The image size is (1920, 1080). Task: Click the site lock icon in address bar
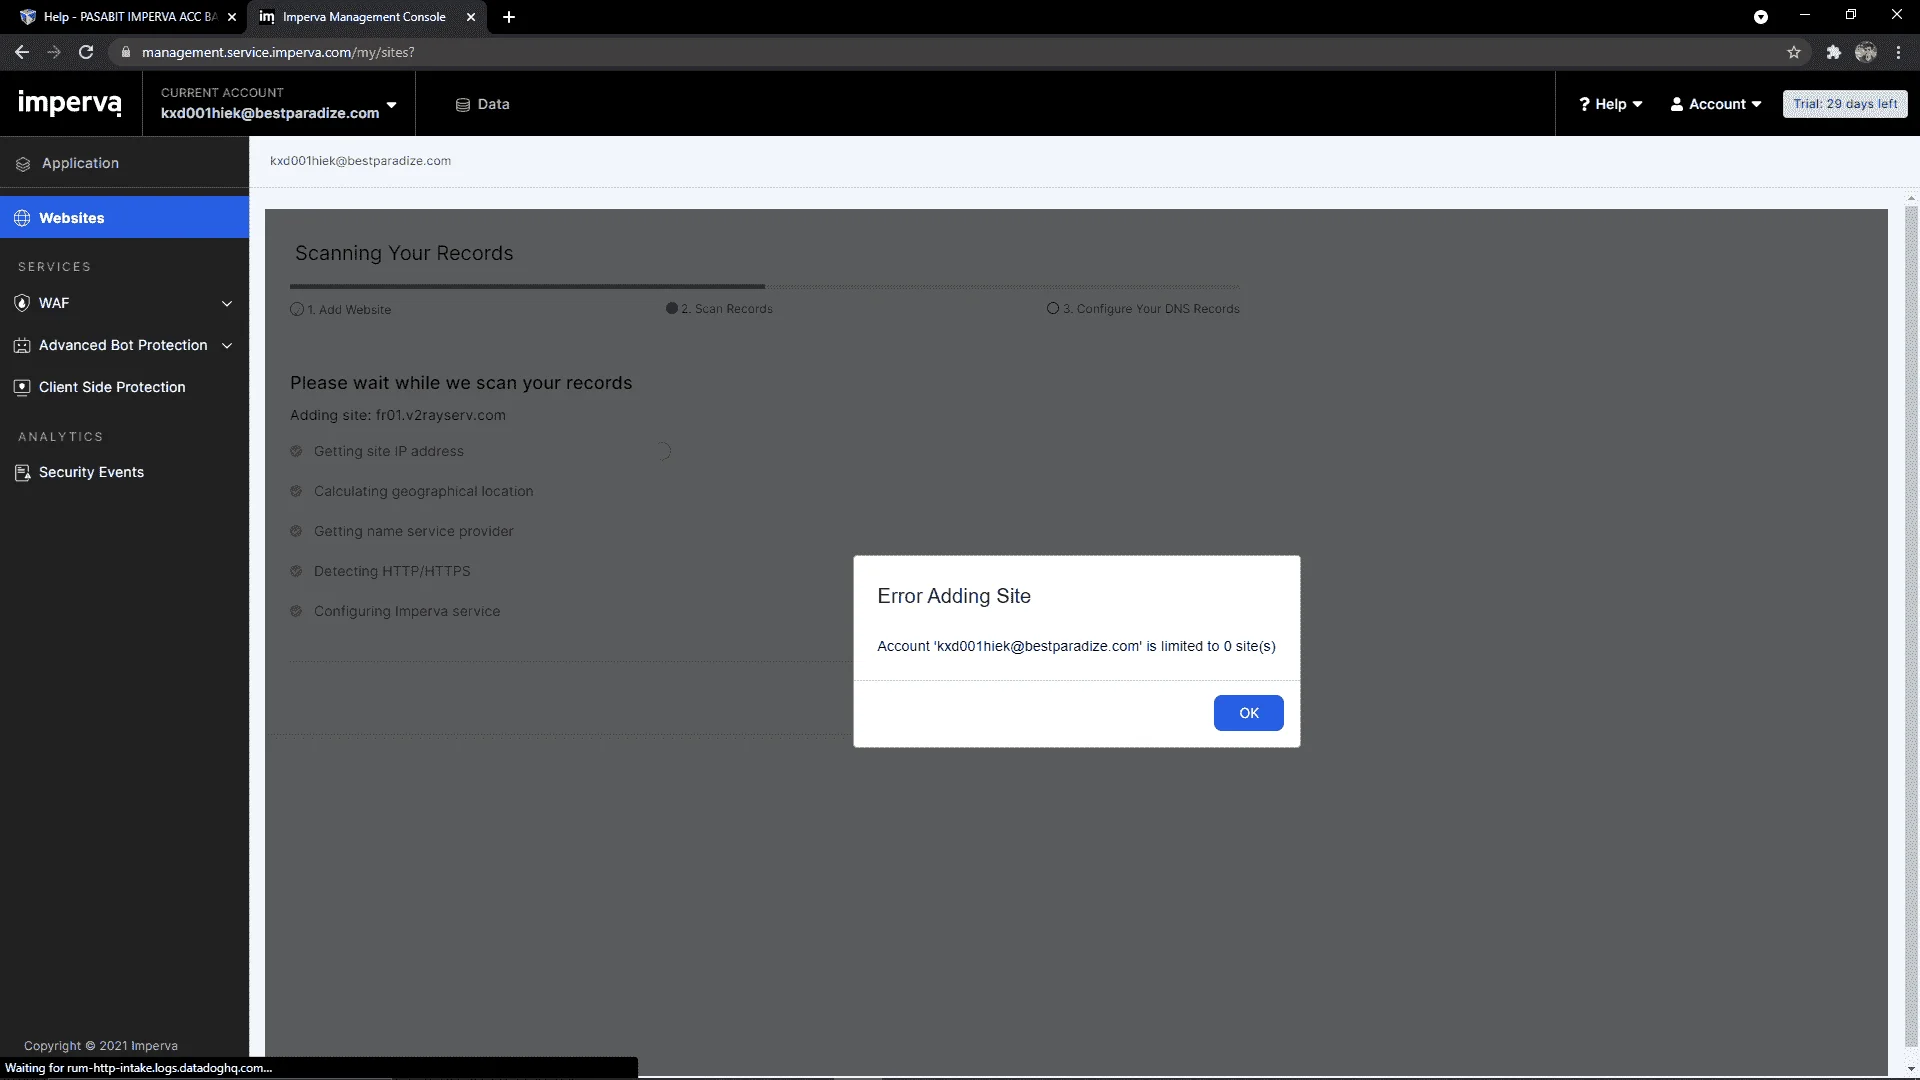point(125,52)
